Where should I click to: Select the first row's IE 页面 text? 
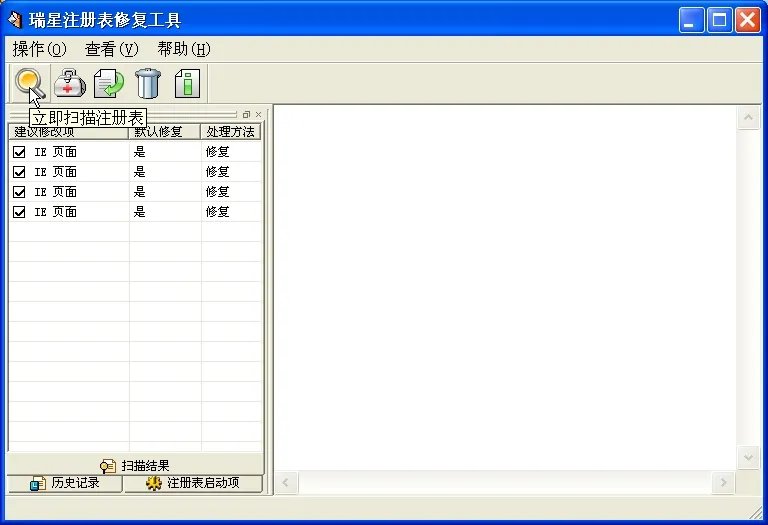pyautogui.click(x=55, y=152)
